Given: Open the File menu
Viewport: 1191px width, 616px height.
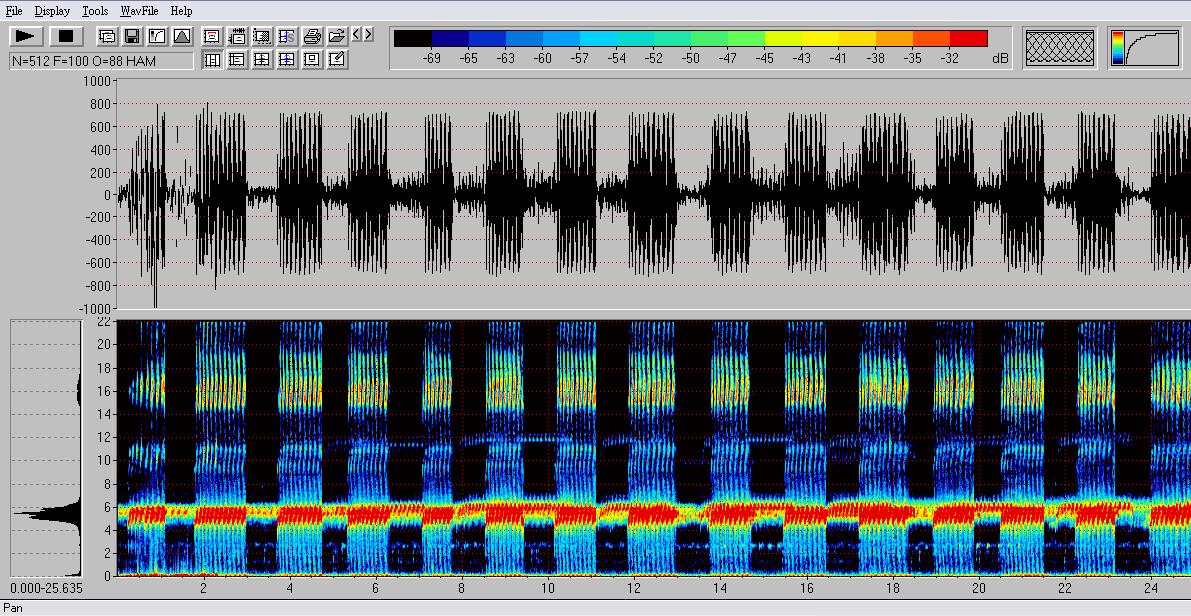Looking at the screenshot, I should pyautogui.click(x=14, y=11).
